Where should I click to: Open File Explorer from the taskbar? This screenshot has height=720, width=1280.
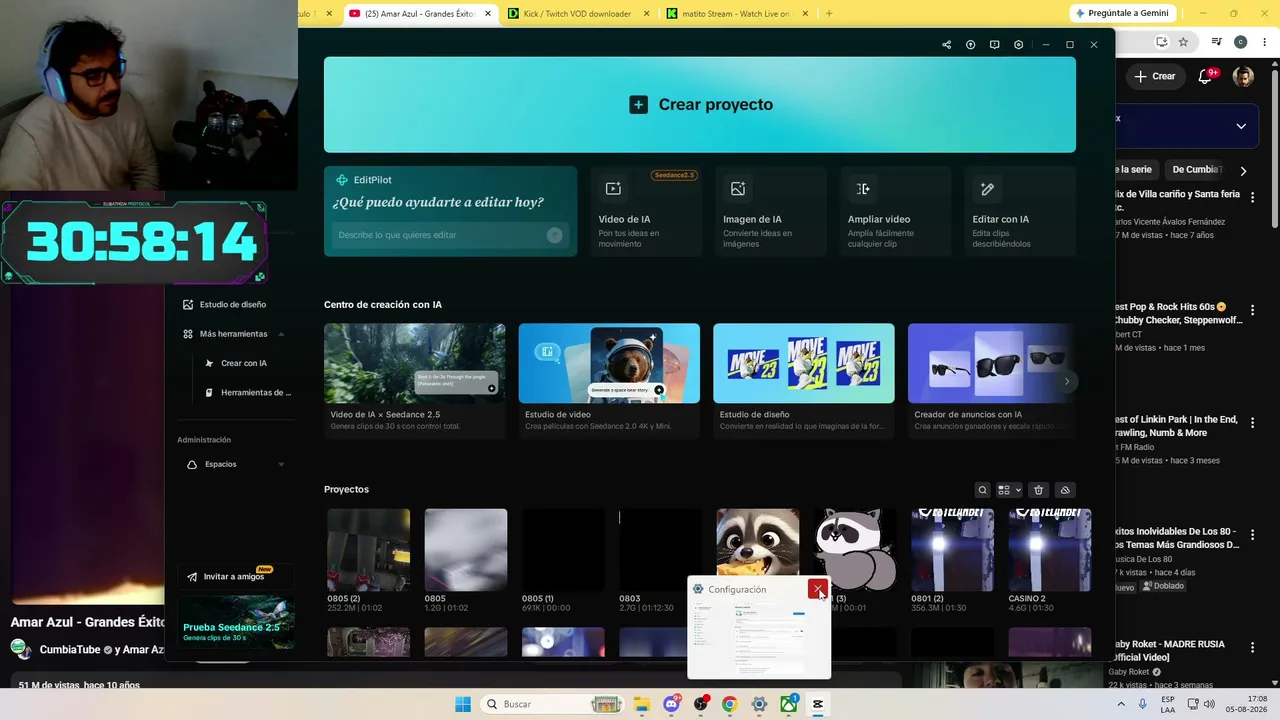[642, 704]
